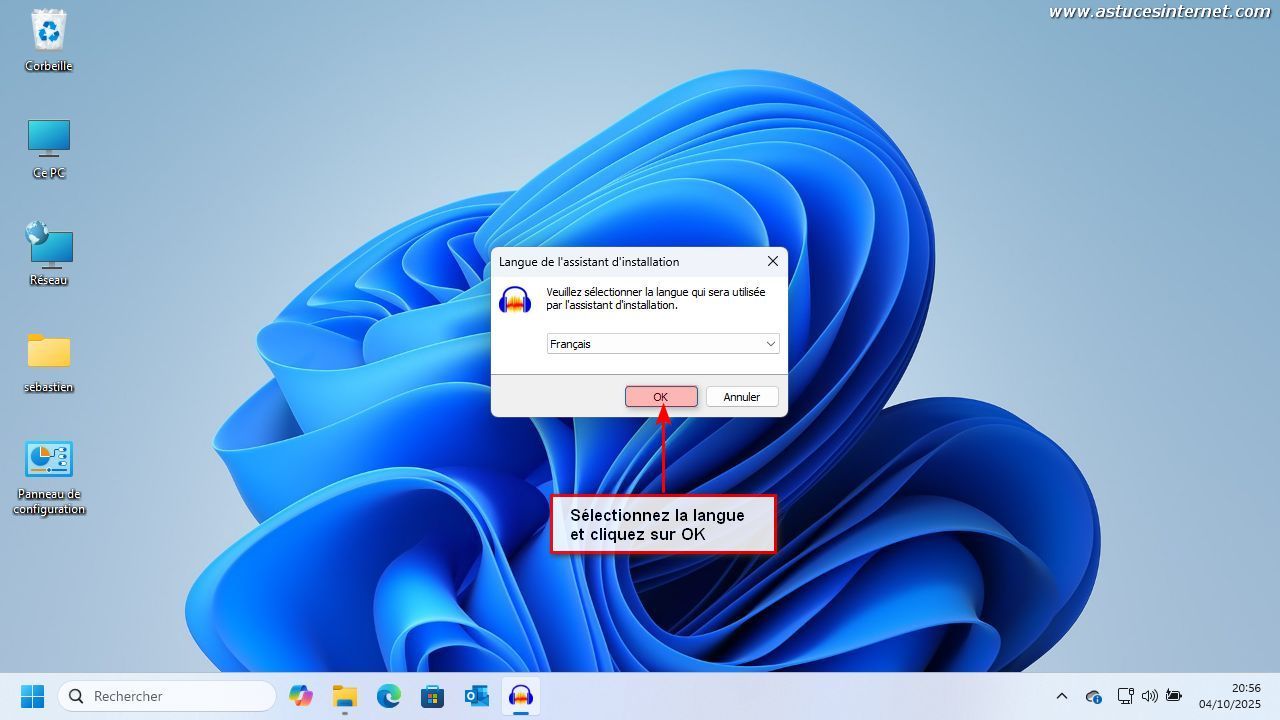1280x720 pixels.
Task: Open File Explorer from the taskbar
Action: pos(344,696)
